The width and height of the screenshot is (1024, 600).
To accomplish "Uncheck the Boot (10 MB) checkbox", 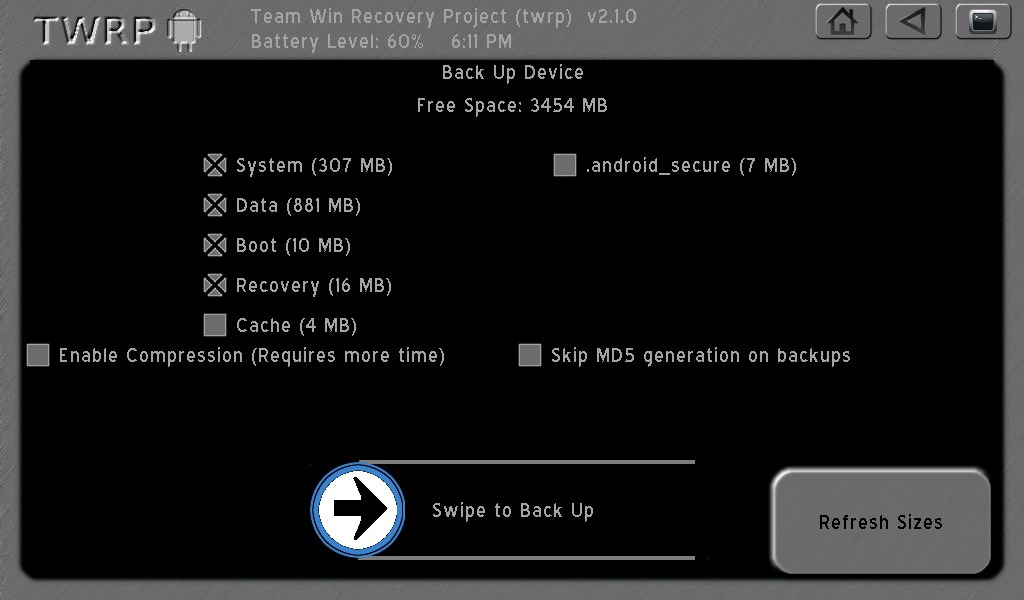I will (x=215, y=245).
